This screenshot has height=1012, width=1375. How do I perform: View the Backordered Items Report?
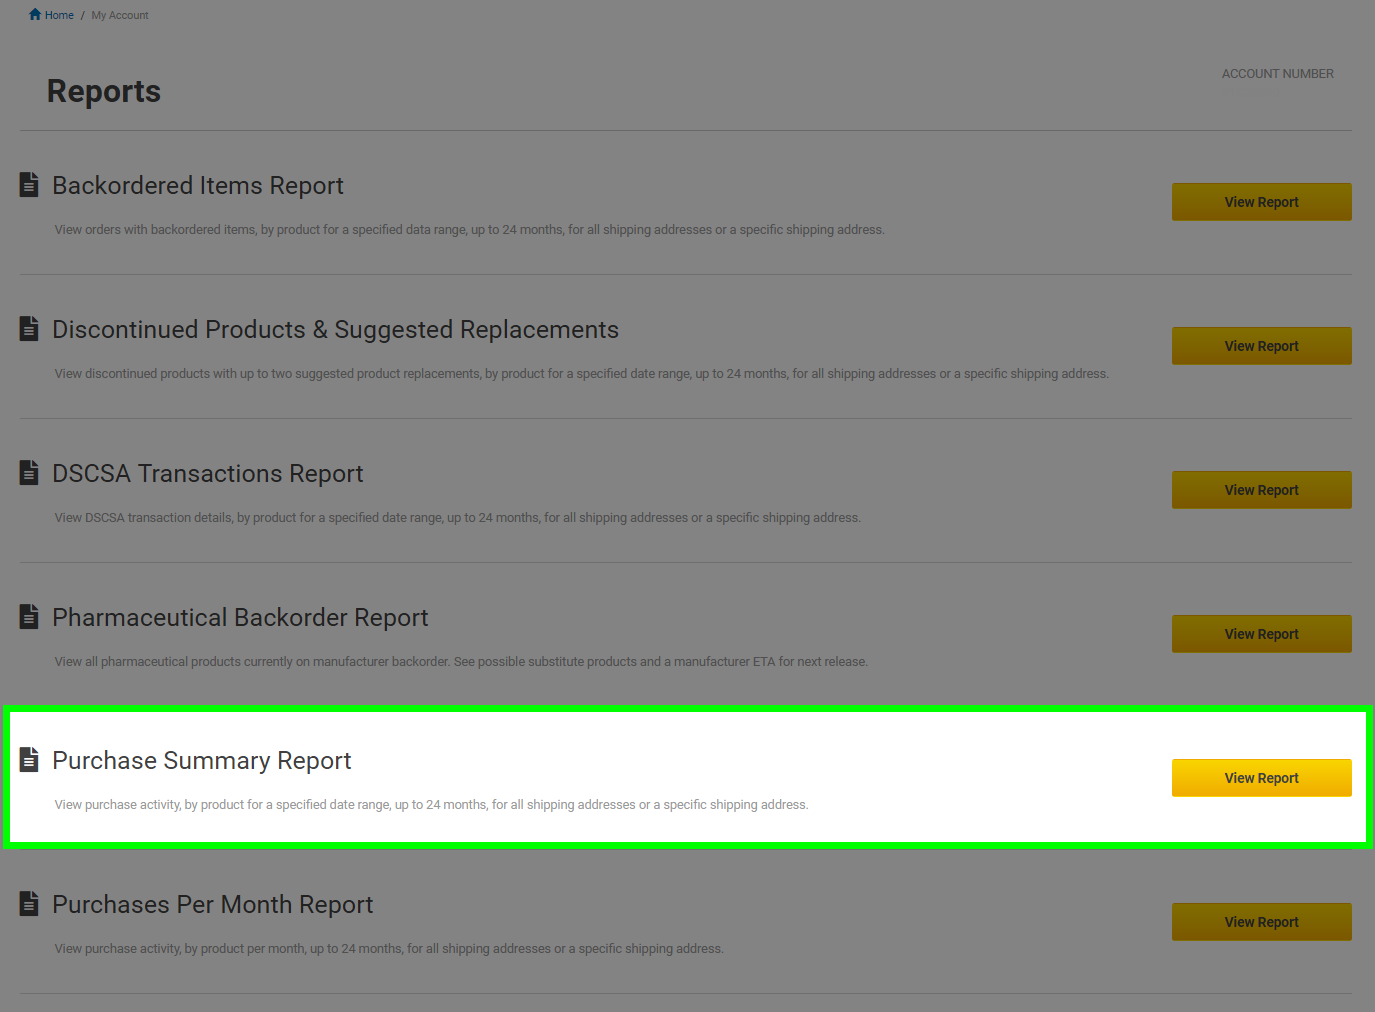coord(1261,202)
